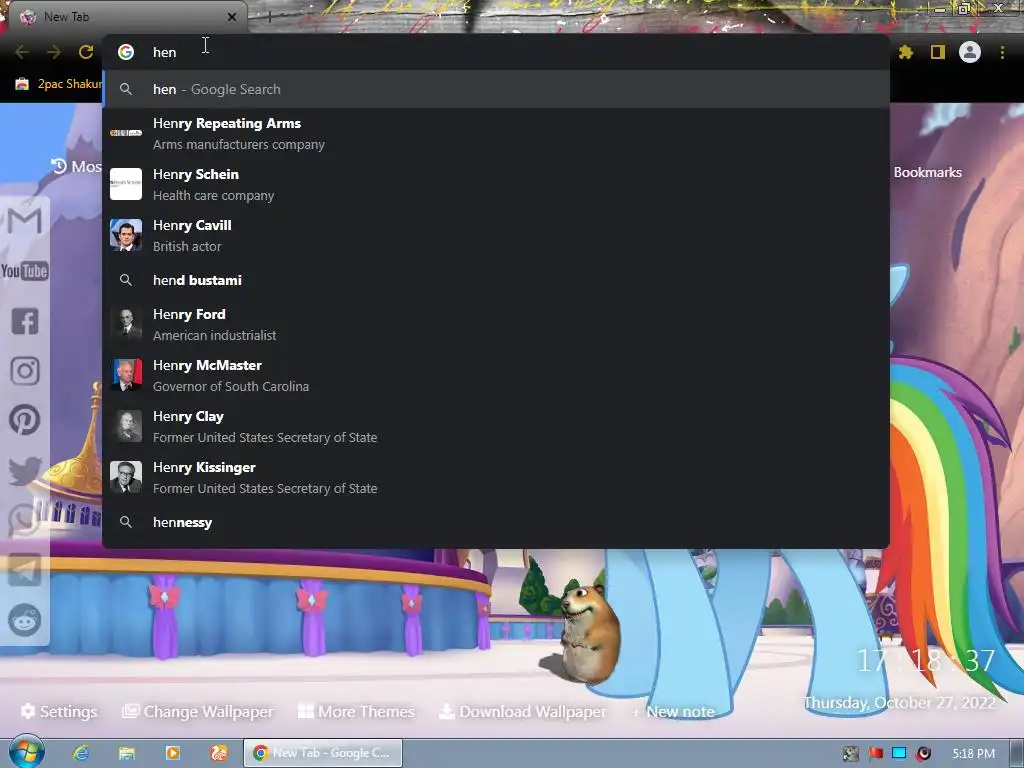1024x768 pixels.
Task: Click Change Wallpaper
Action: coord(198,711)
